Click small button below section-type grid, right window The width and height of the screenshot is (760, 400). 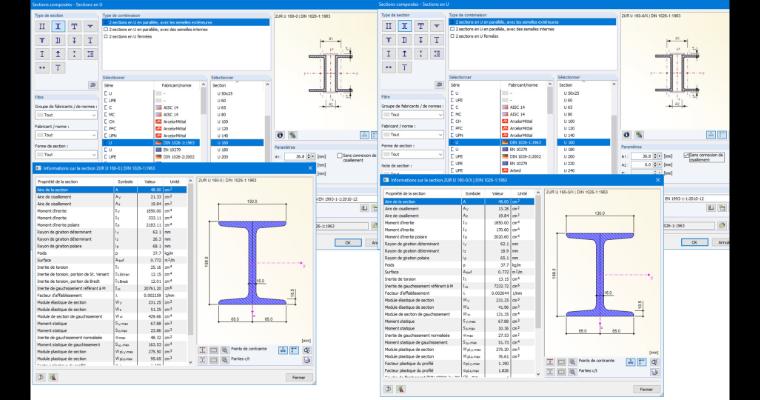[x=439, y=84]
